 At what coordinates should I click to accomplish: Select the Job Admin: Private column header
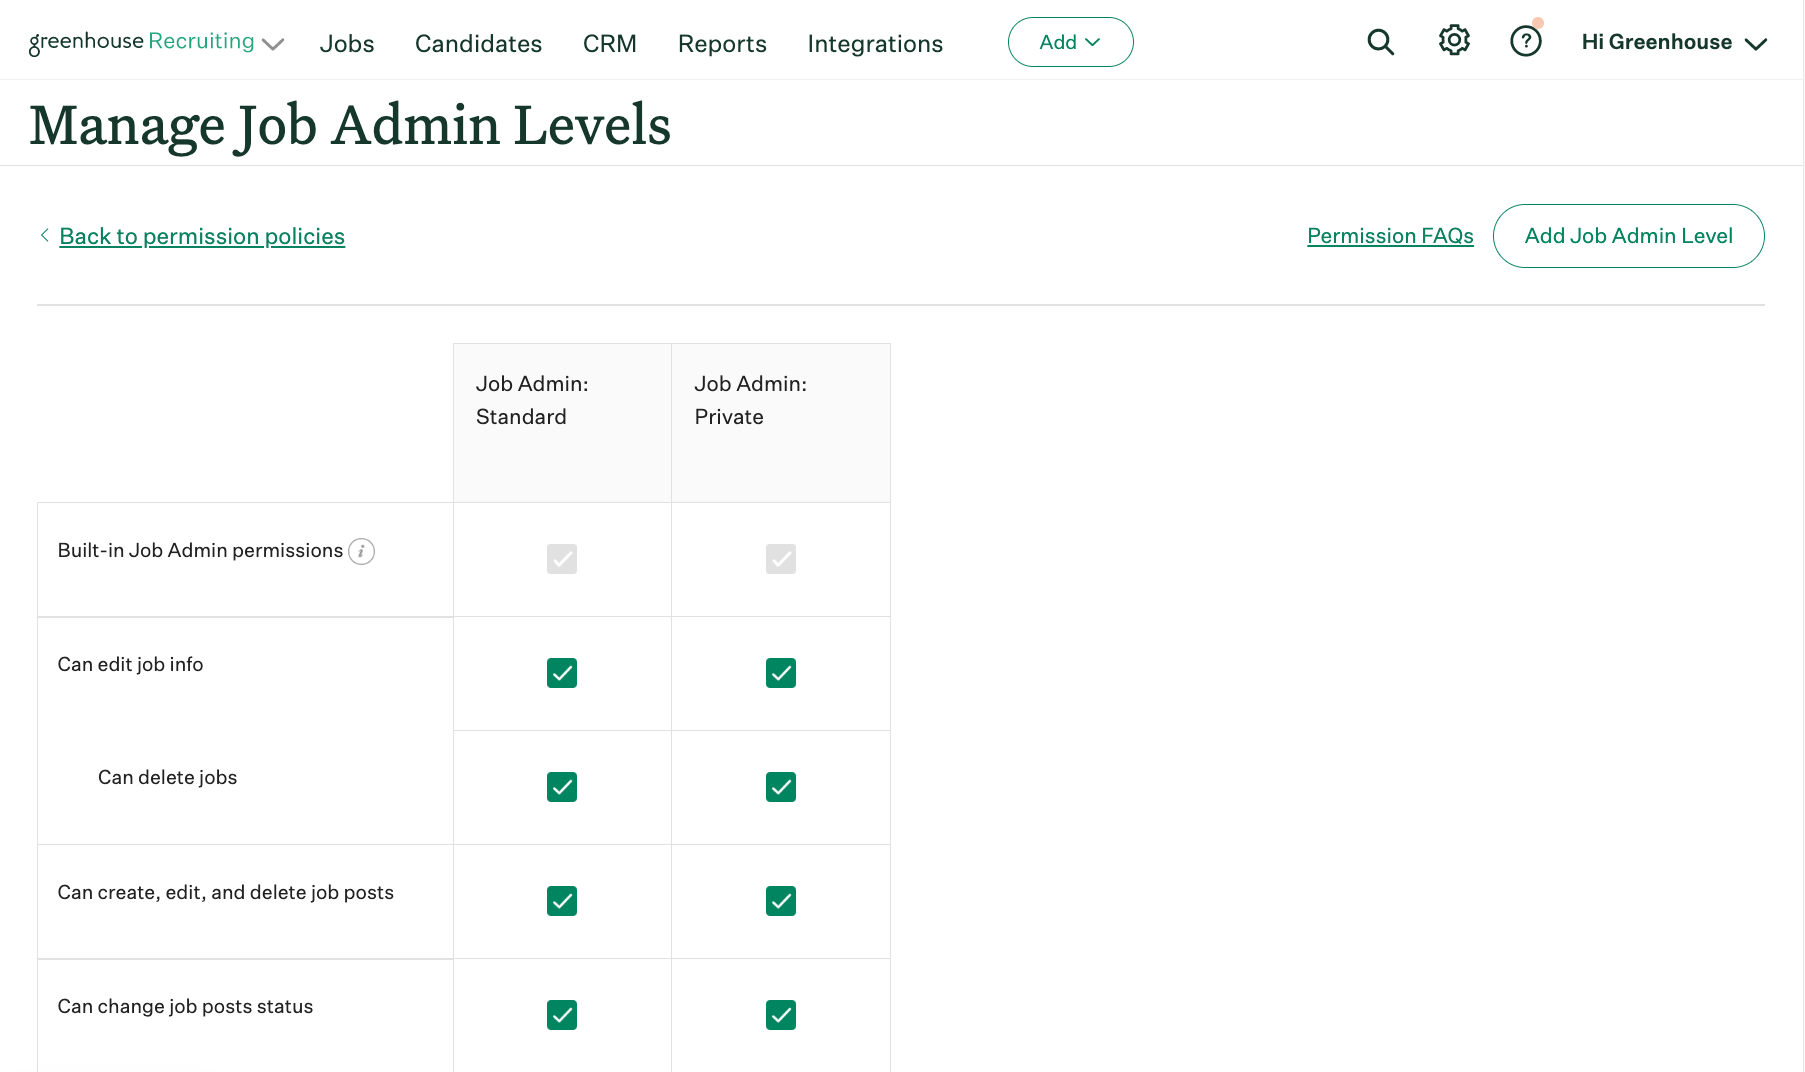coord(781,423)
